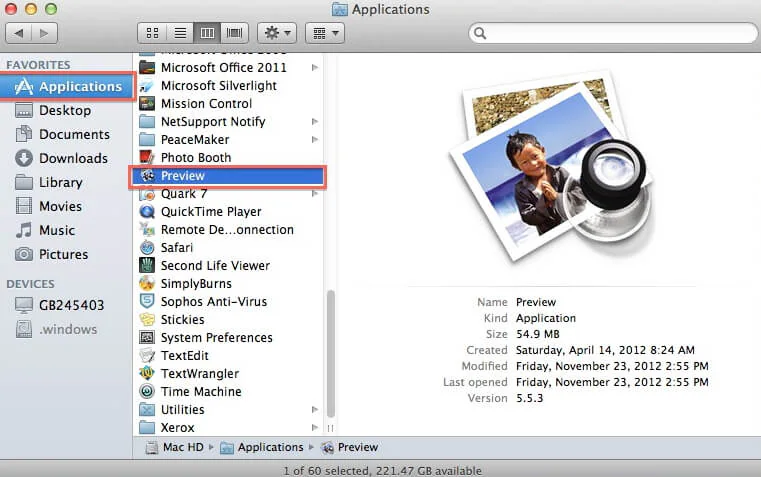This screenshot has height=477, width=761.
Task: Expand the NetSupport Notify arrow
Action: point(315,121)
